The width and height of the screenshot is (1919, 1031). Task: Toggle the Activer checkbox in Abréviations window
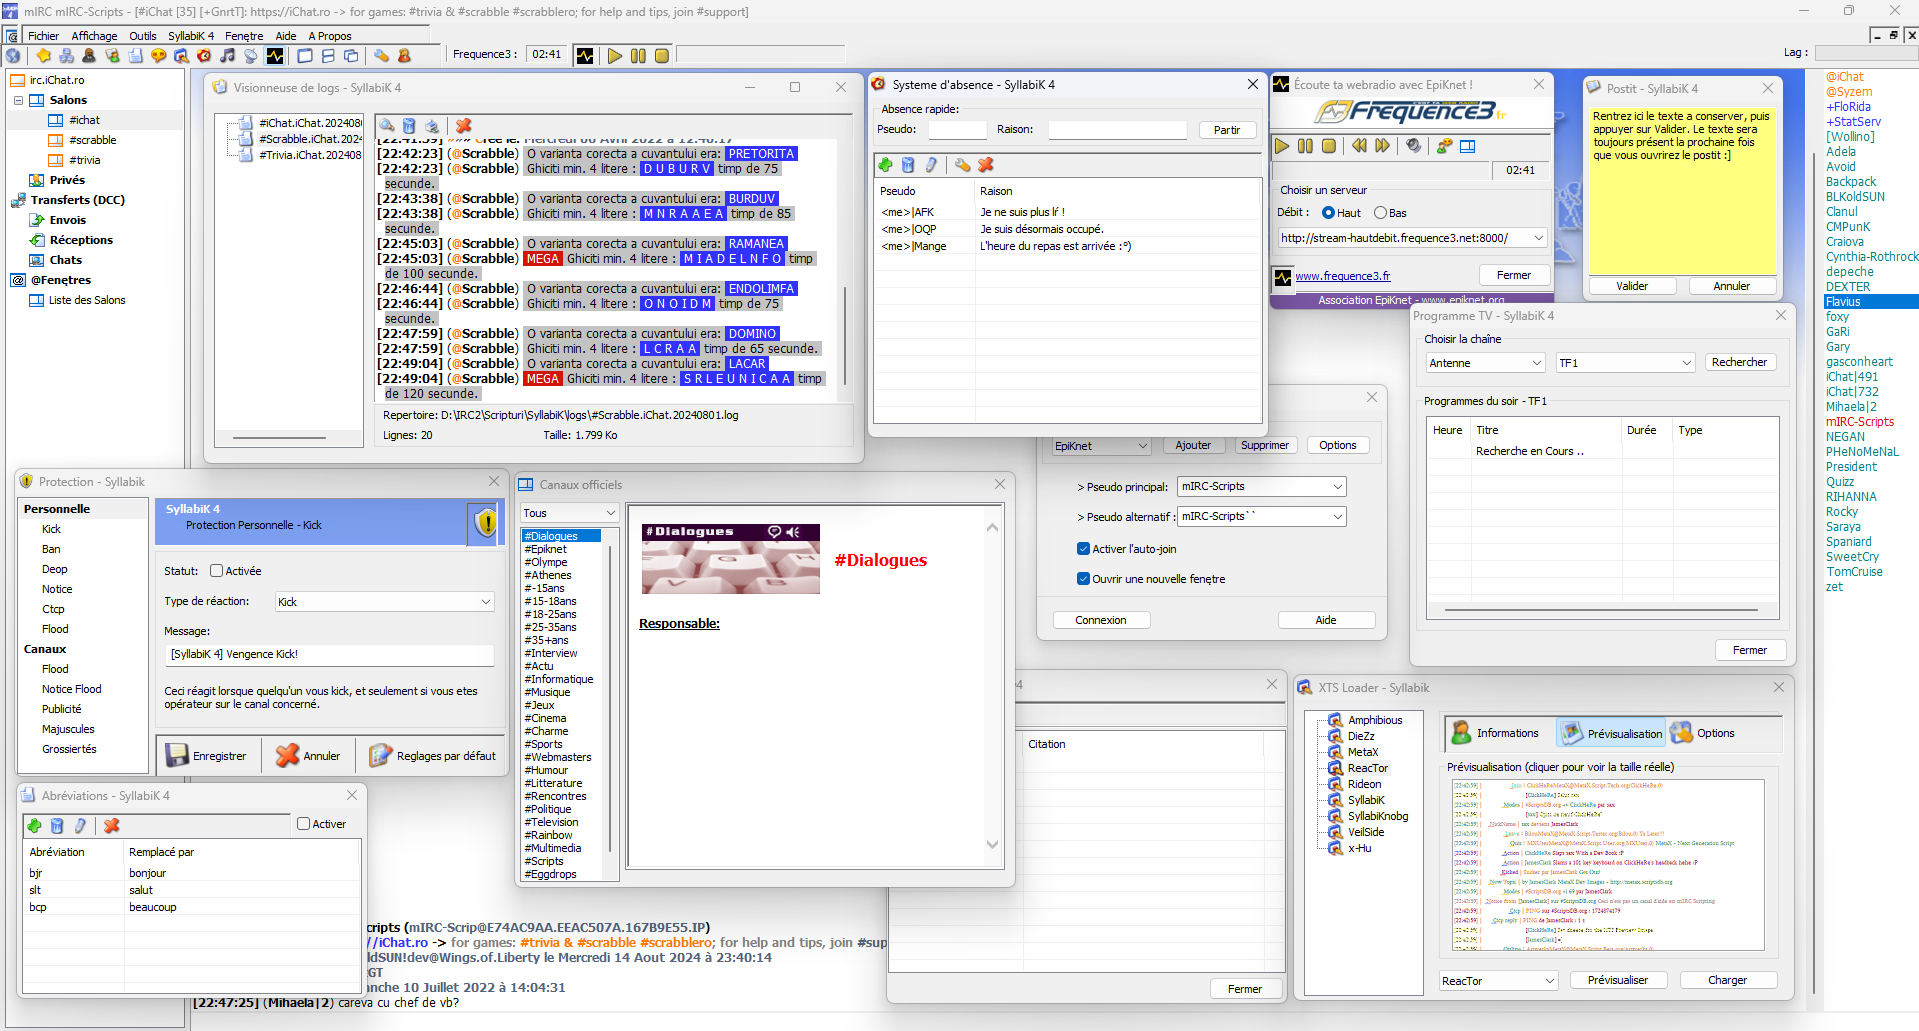303,824
